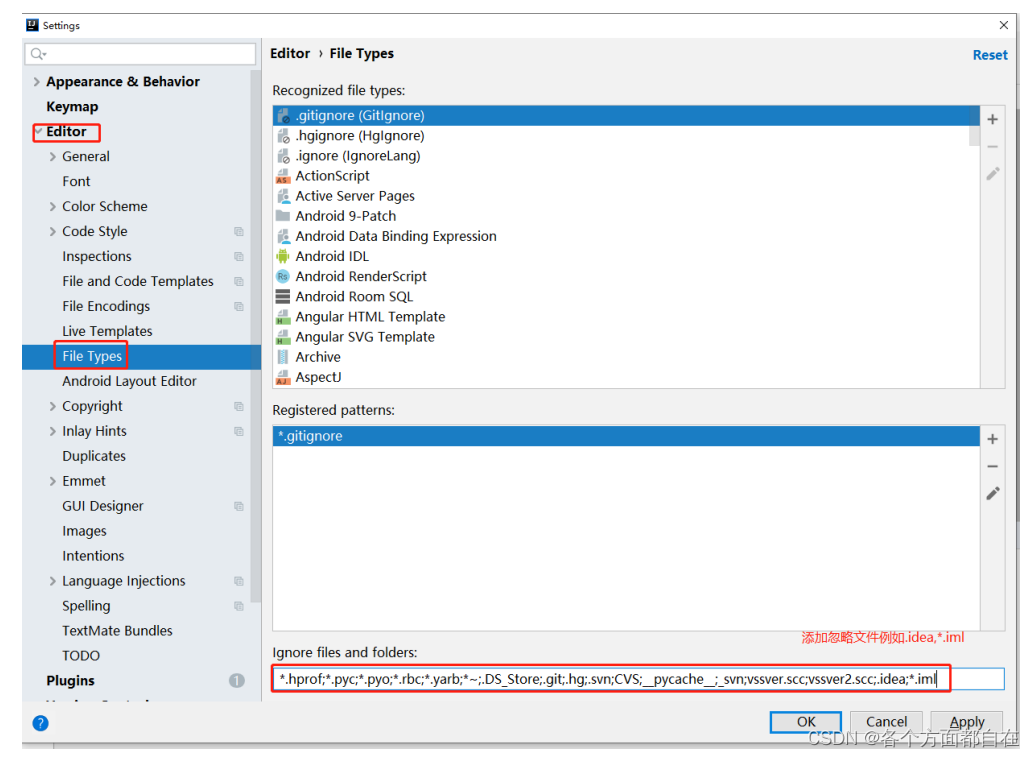Image resolution: width=1035 pixels, height=757 pixels.
Task: Click the Android RenderScript icon
Action: coord(283,277)
